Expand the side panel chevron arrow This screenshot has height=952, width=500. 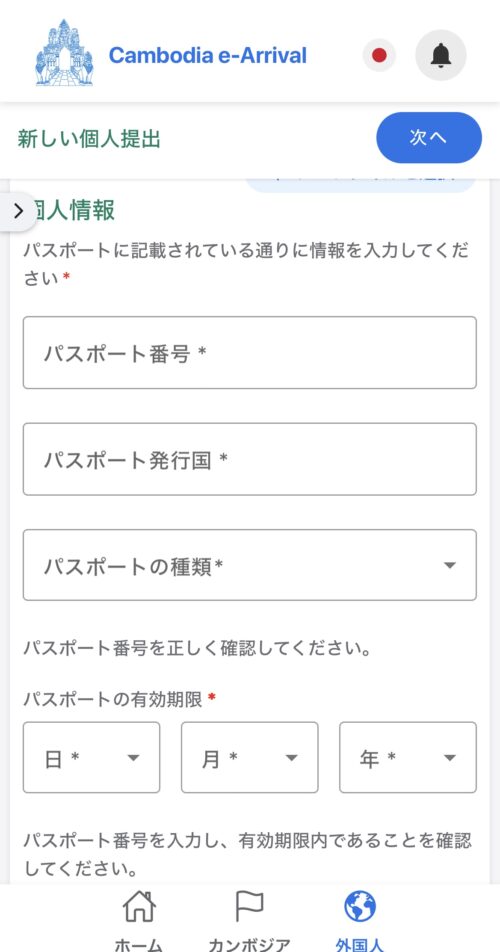pos(18,211)
